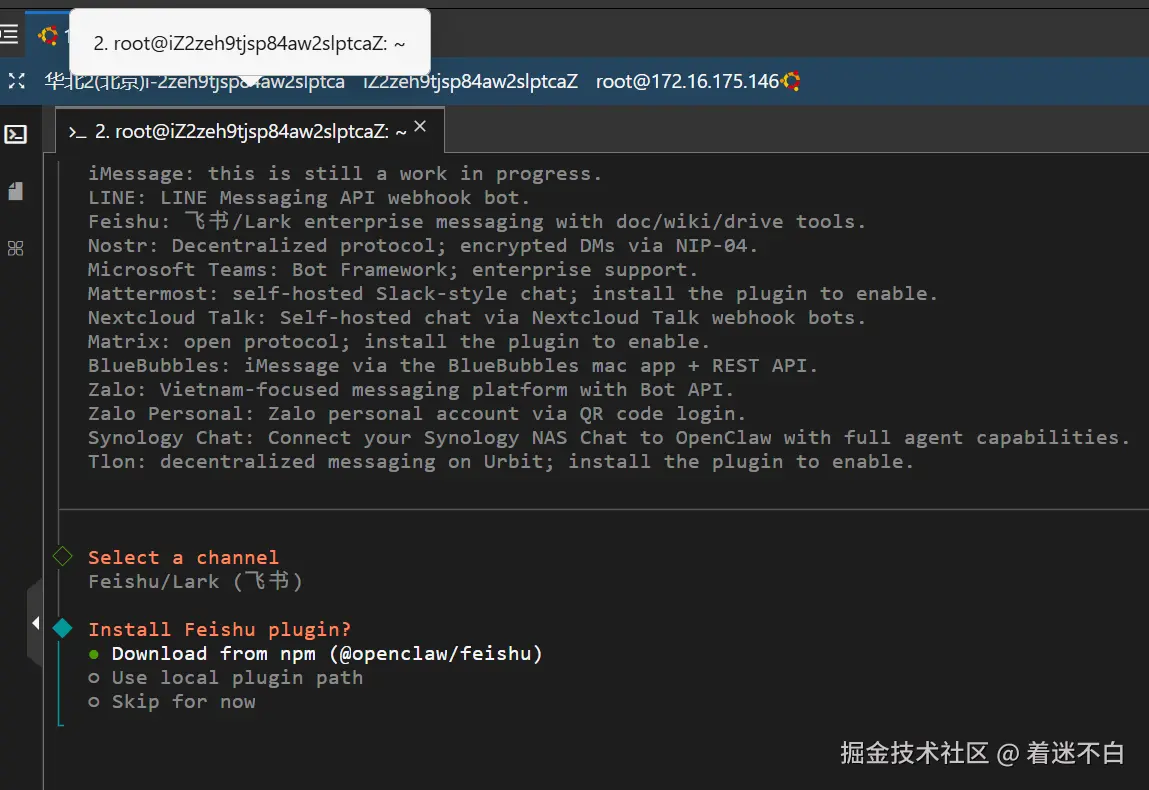Viewport: 1149px width, 790px height.
Task: Switch to tab 2. root@iZ2zeh9tjsp84aw2slptcaZ
Action: point(250,131)
